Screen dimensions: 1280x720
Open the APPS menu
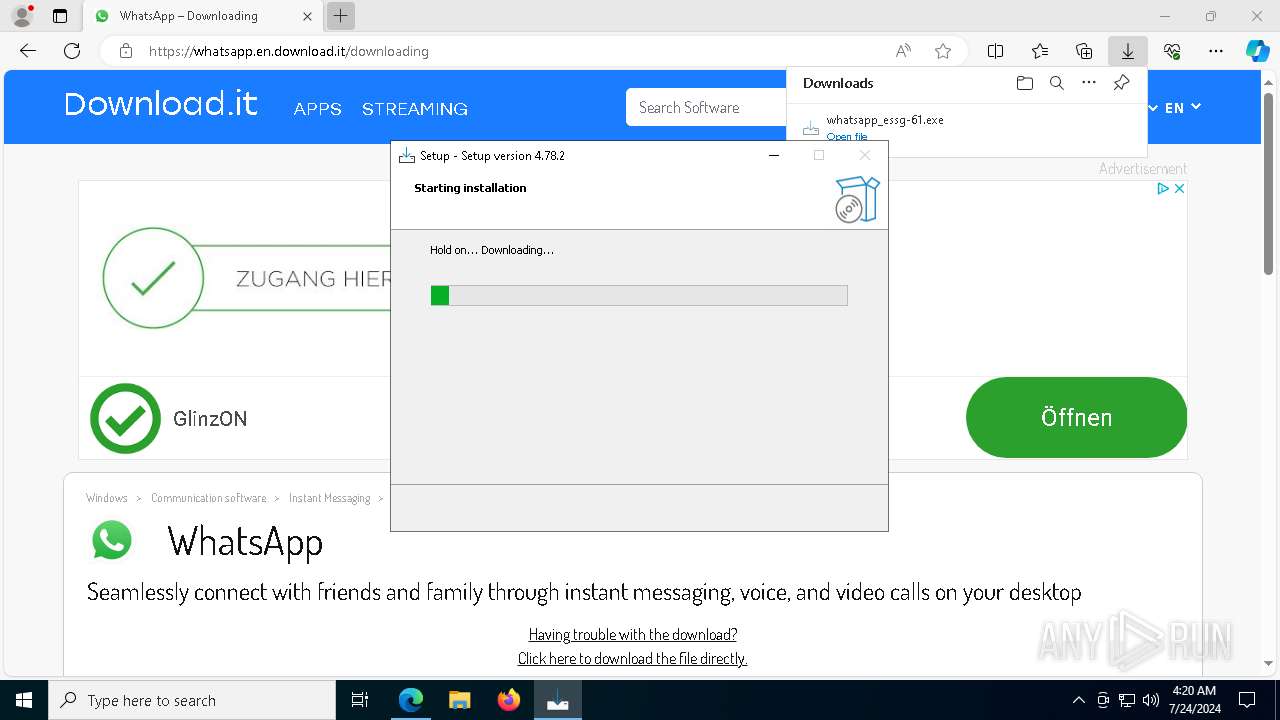point(318,109)
